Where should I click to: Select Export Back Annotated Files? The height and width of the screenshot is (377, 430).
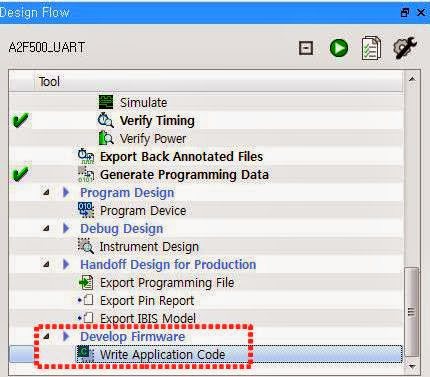click(181, 156)
